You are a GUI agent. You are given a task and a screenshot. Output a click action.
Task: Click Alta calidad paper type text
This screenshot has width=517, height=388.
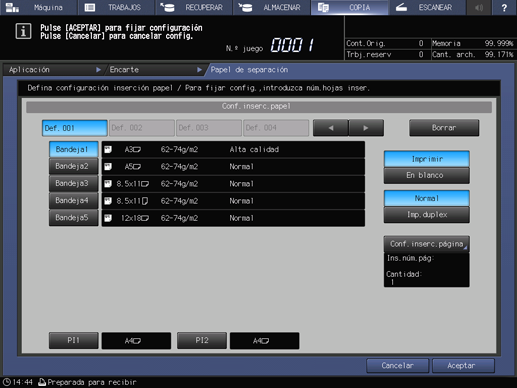(x=254, y=150)
